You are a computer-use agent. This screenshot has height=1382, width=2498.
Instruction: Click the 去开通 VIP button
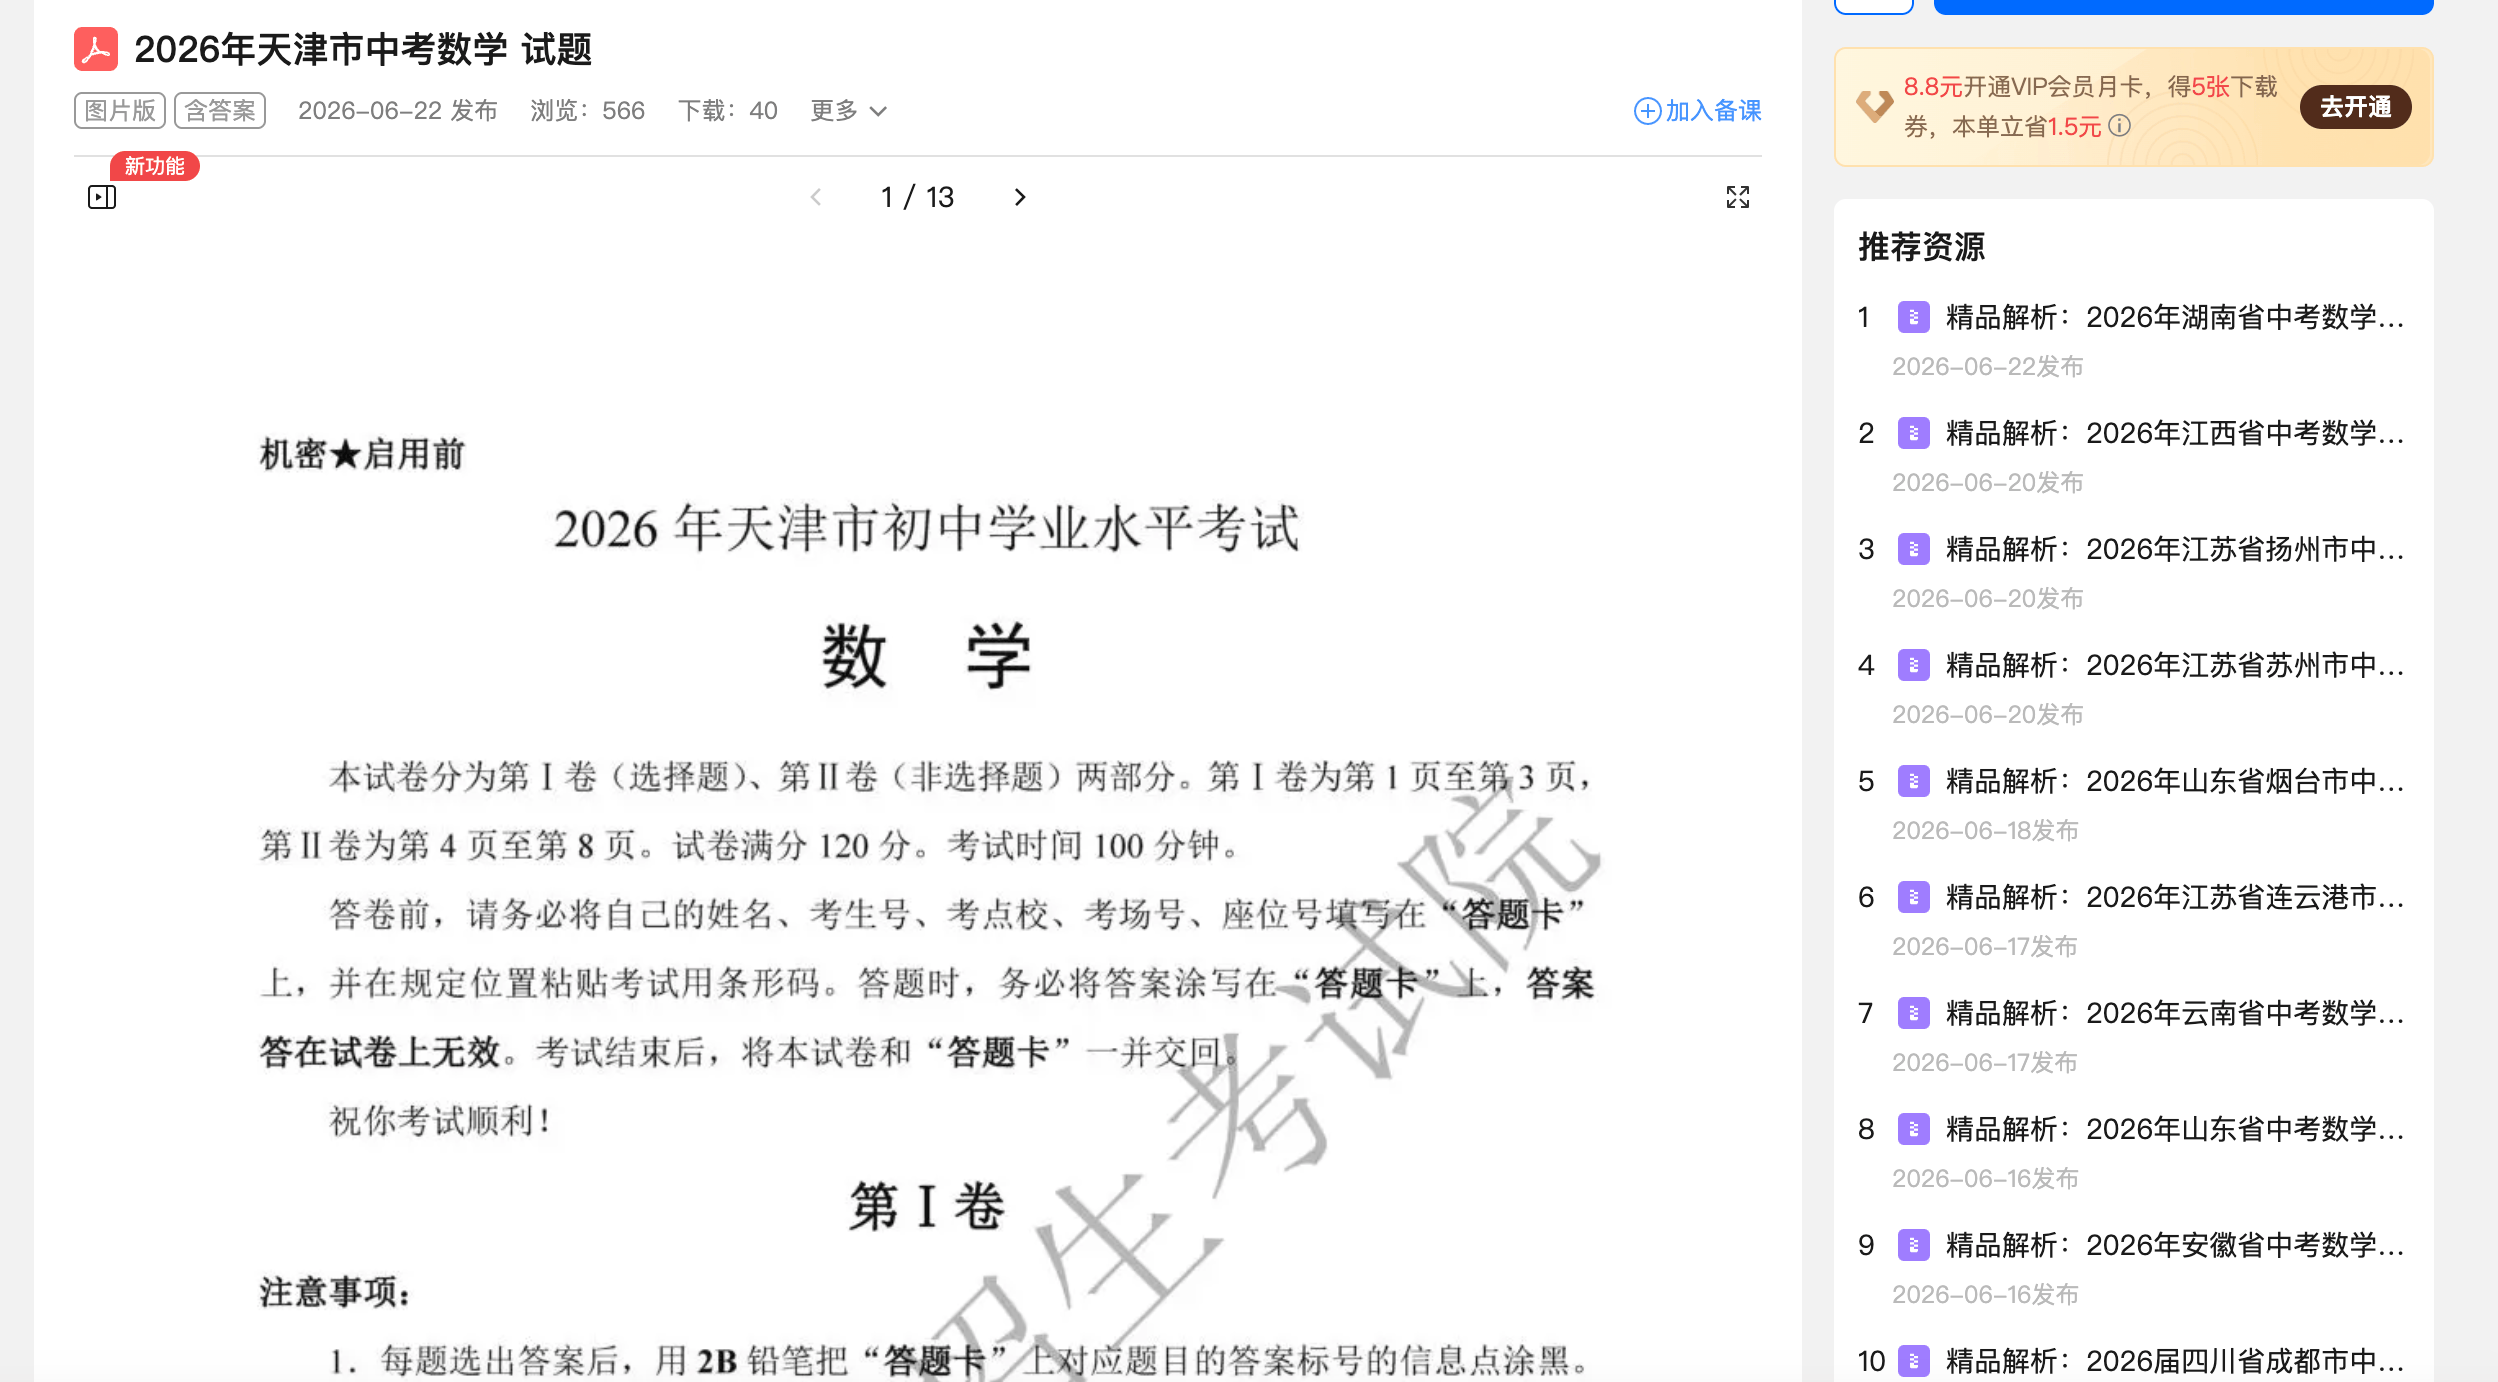[x=2355, y=107]
